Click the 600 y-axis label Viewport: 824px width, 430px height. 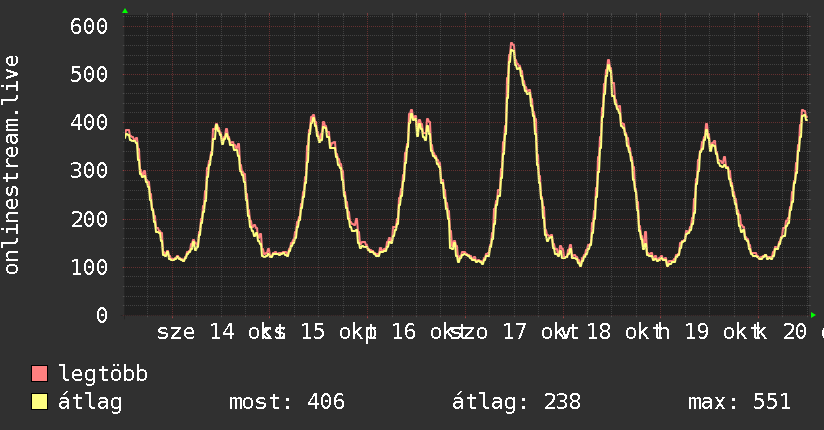(89, 26)
